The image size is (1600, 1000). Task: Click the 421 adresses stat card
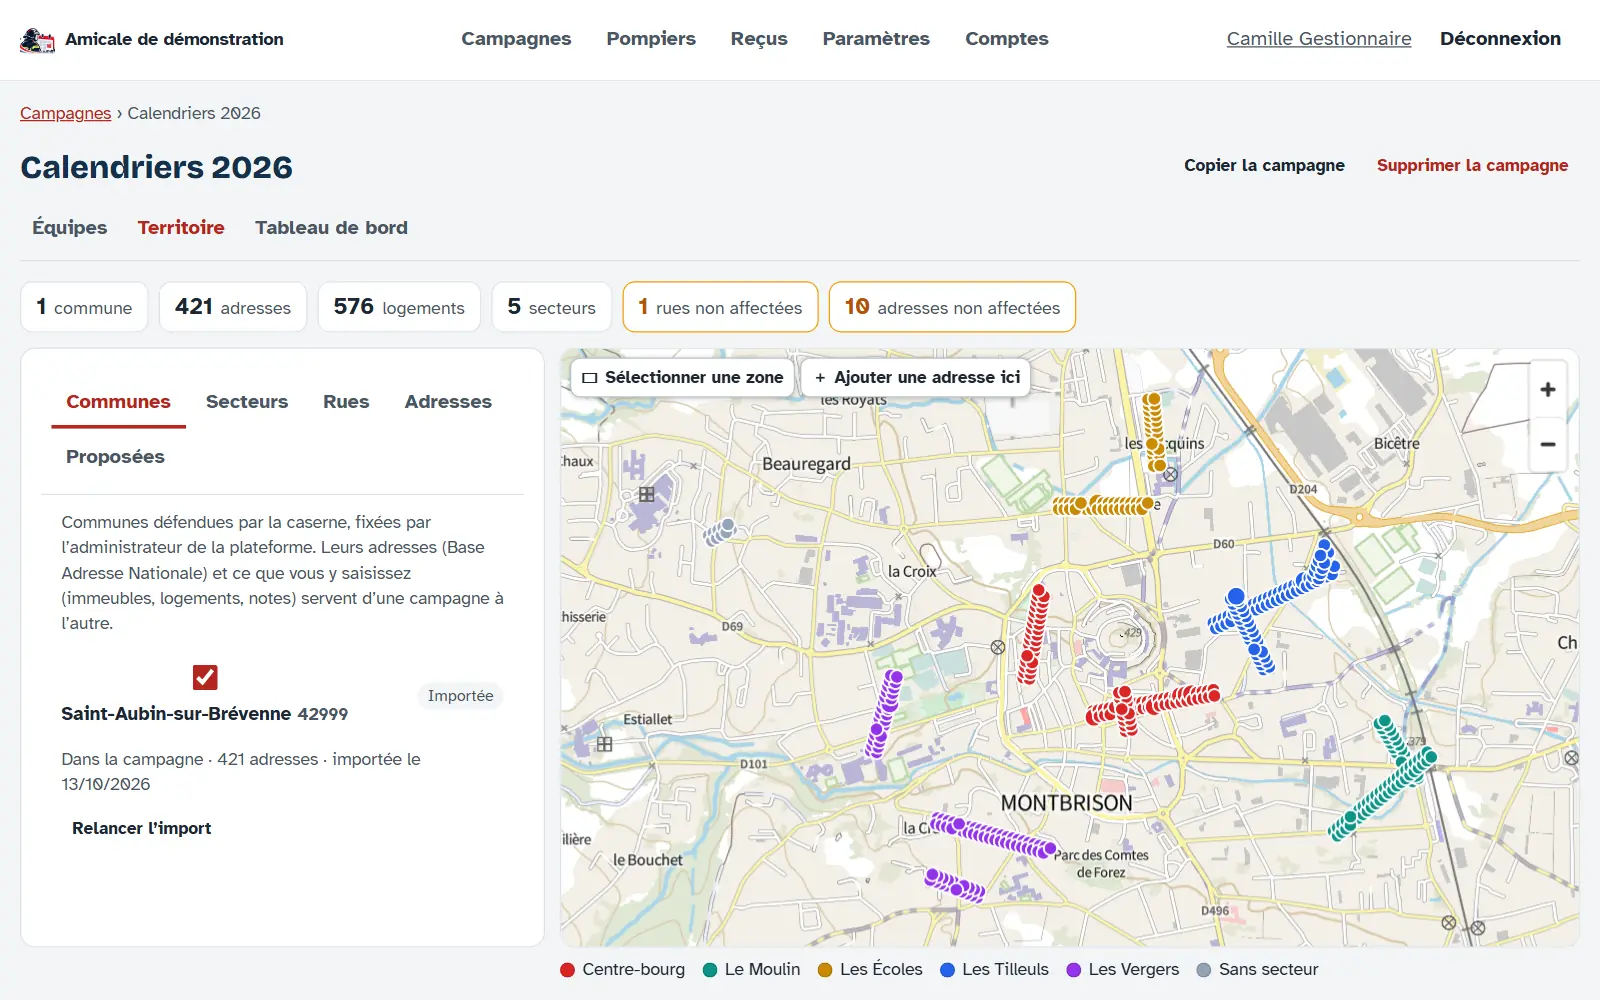pos(233,307)
